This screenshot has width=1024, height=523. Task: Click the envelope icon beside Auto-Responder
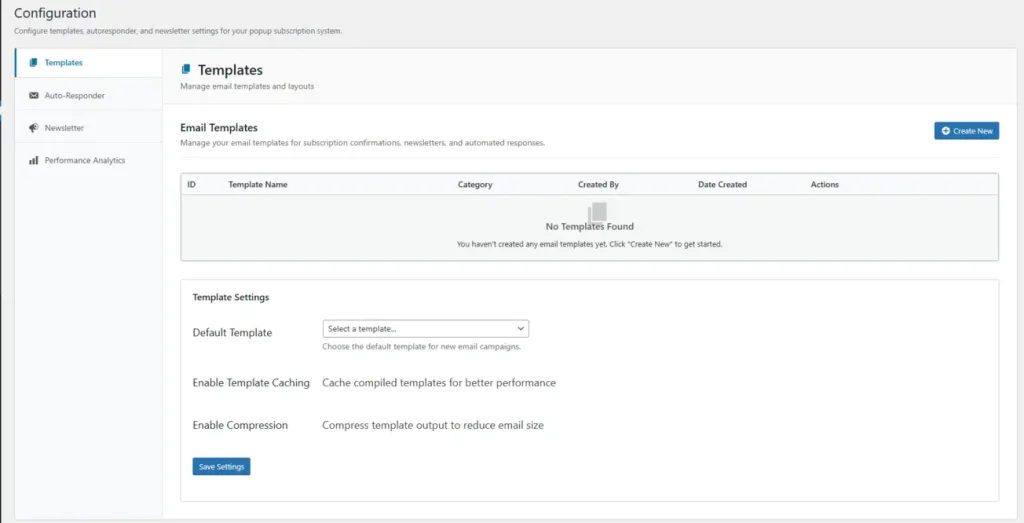click(33, 95)
